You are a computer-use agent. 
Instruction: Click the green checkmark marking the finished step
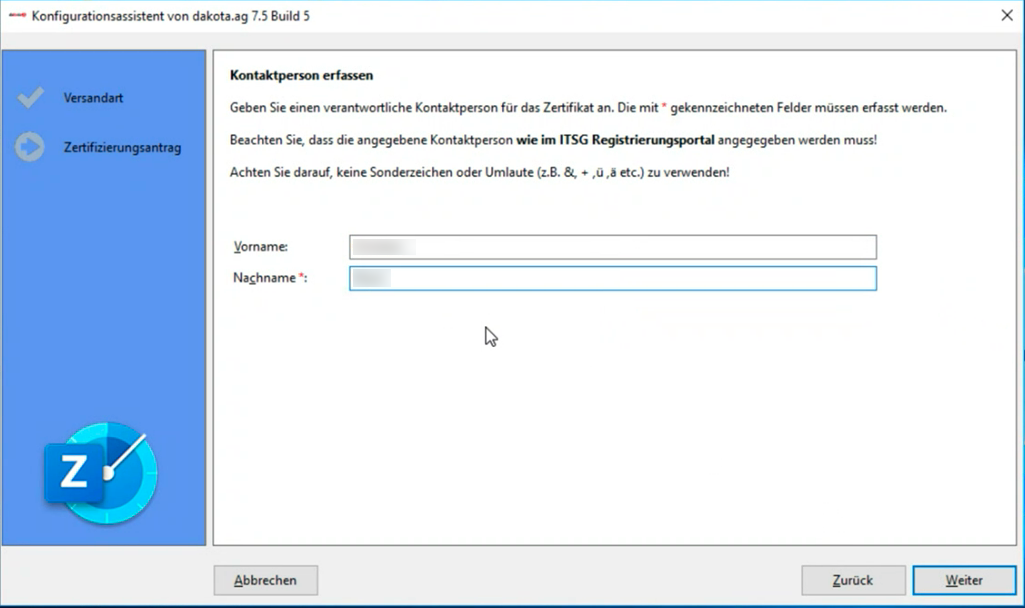30,97
